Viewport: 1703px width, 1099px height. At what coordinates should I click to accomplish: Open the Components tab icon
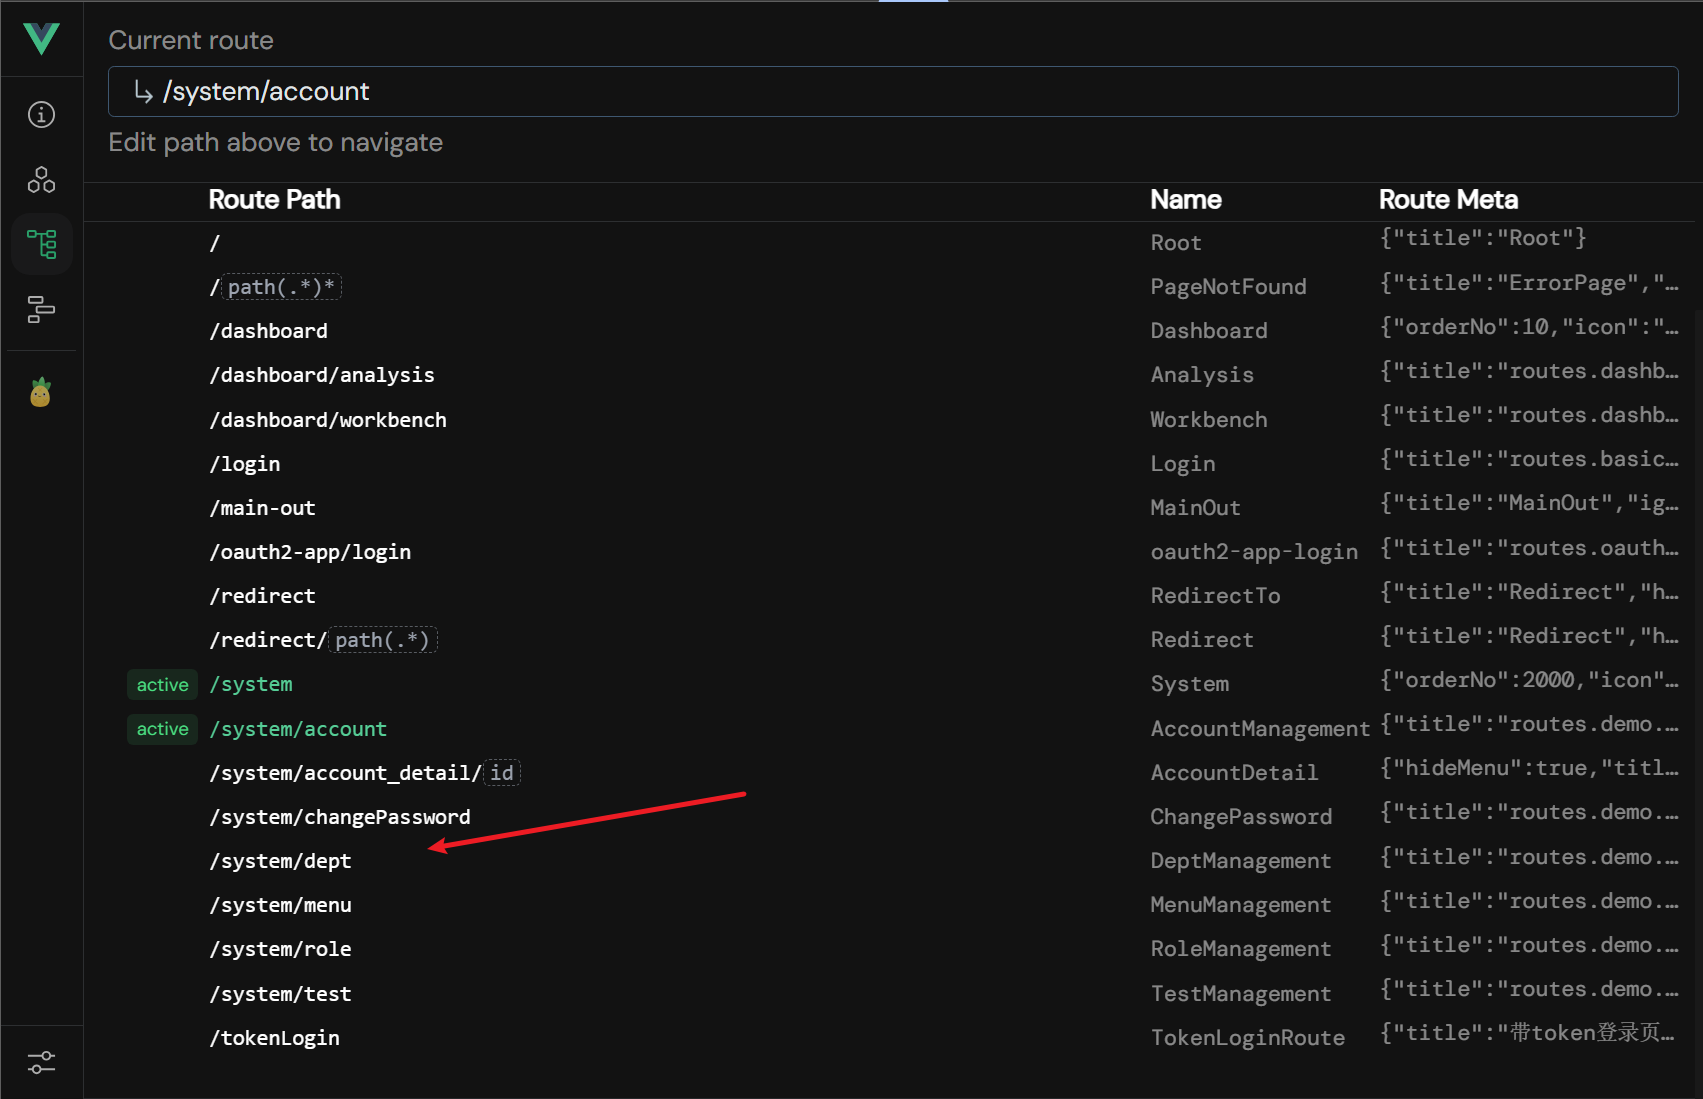41,180
